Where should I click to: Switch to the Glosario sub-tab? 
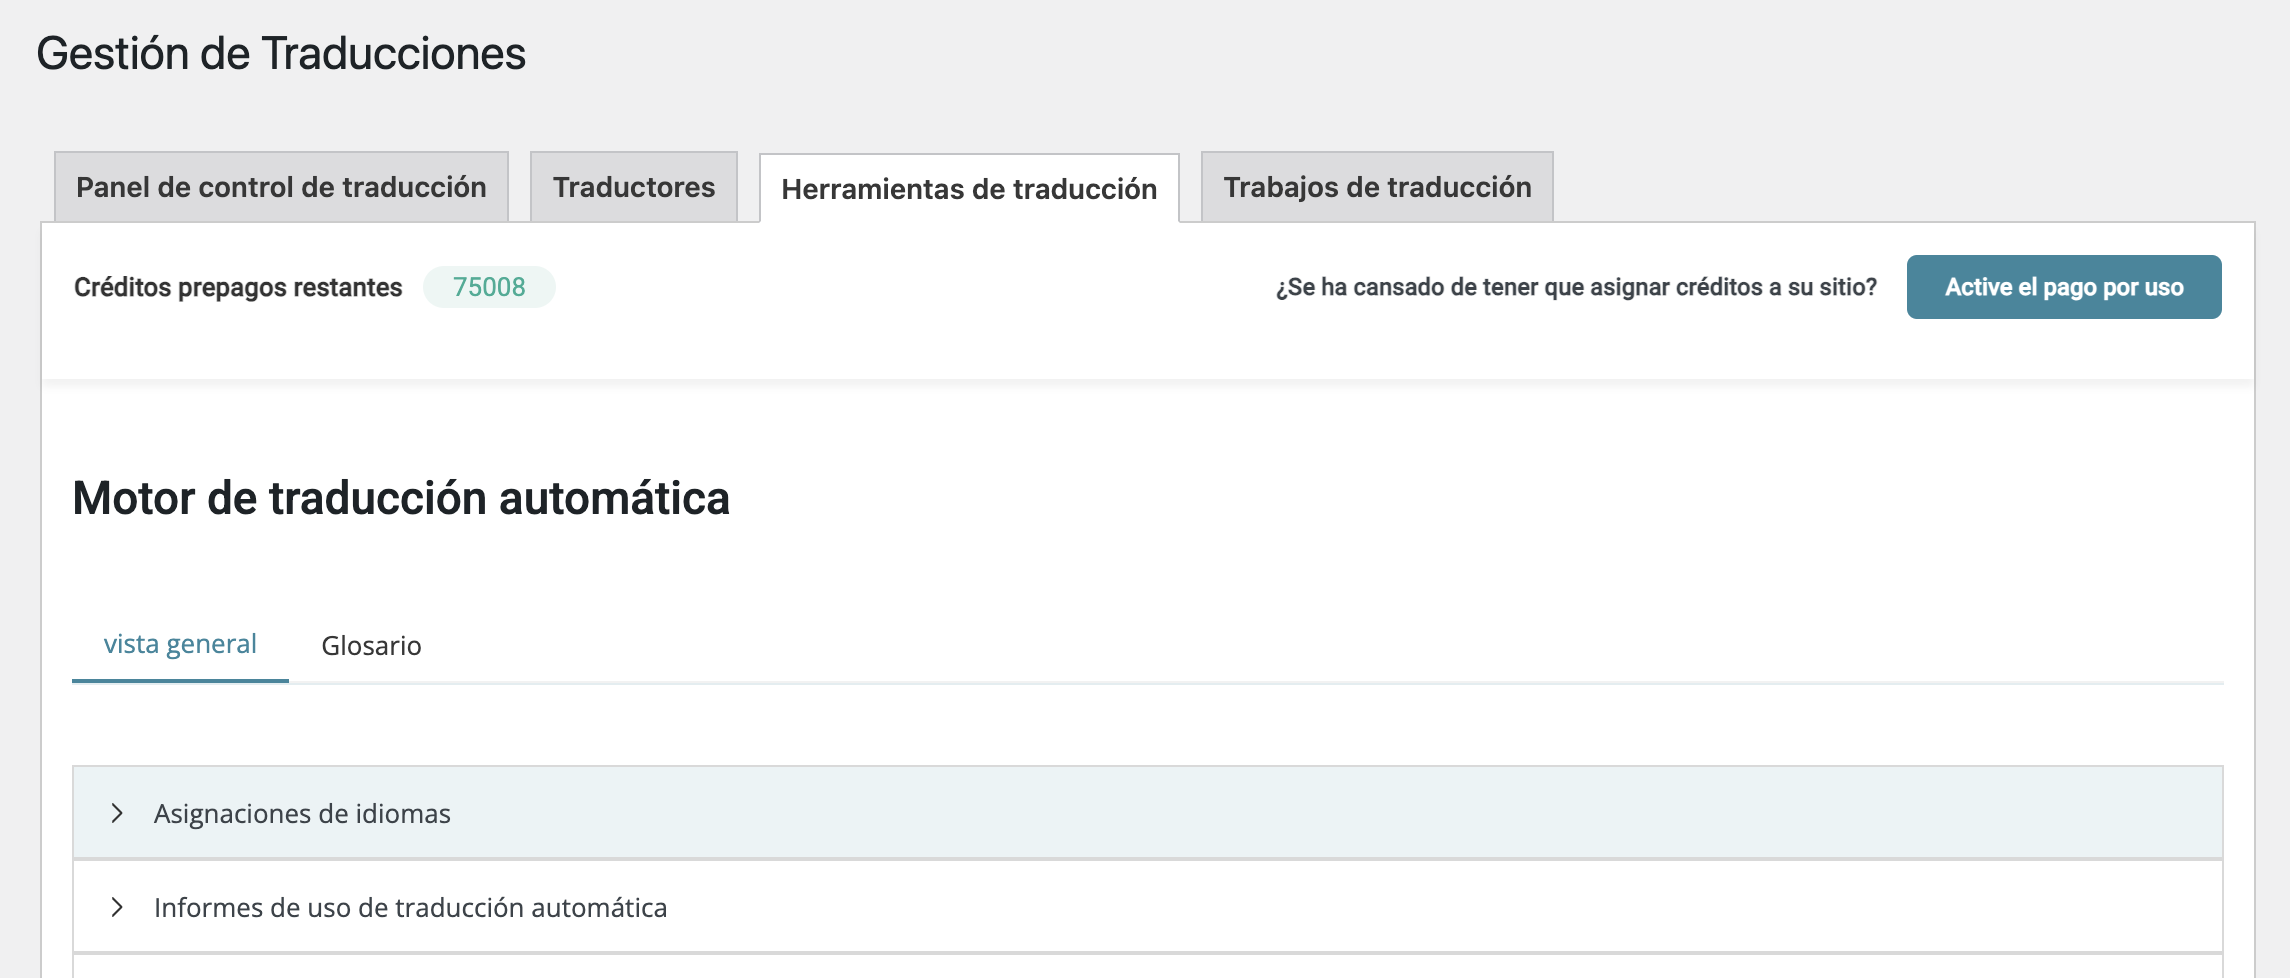pyautogui.click(x=371, y=646)
